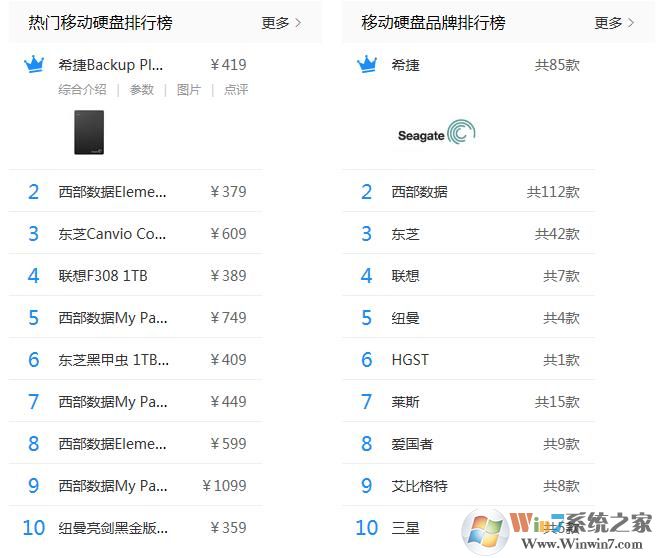Select the 纽曼 brand entry
659x558 pixels.
click(406, 318)
